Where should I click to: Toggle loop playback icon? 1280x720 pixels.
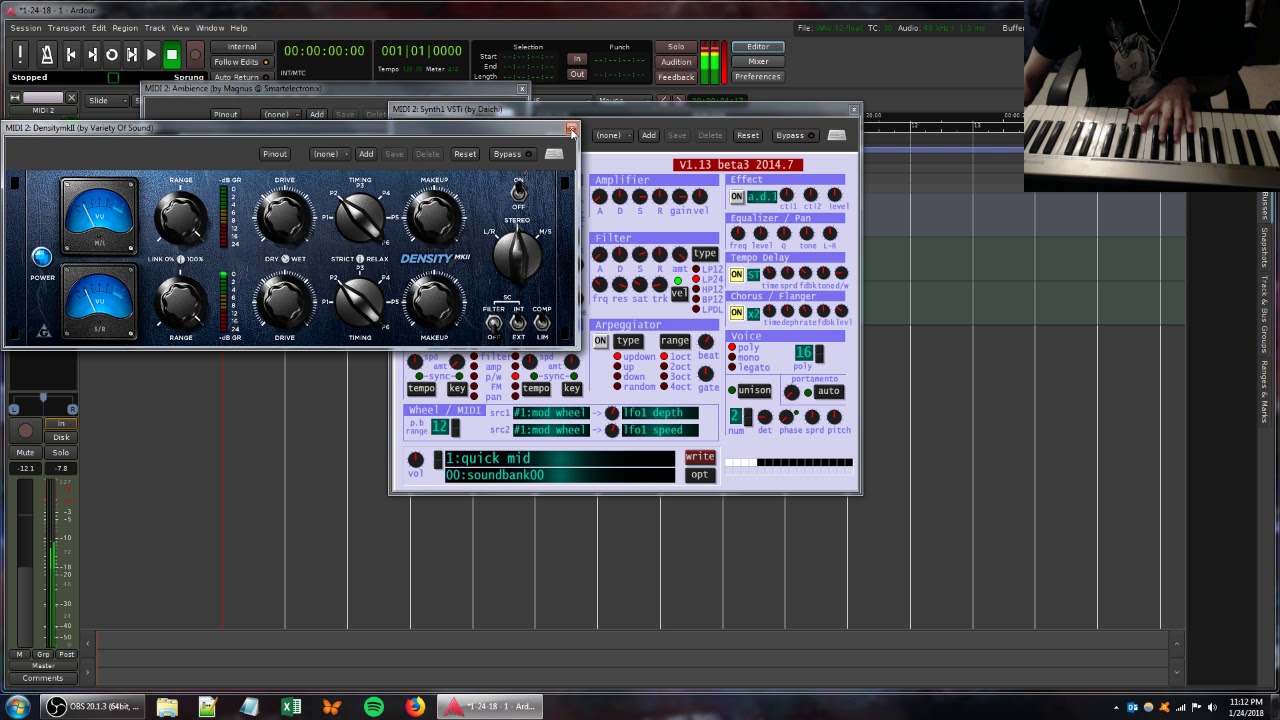point(111,55)
